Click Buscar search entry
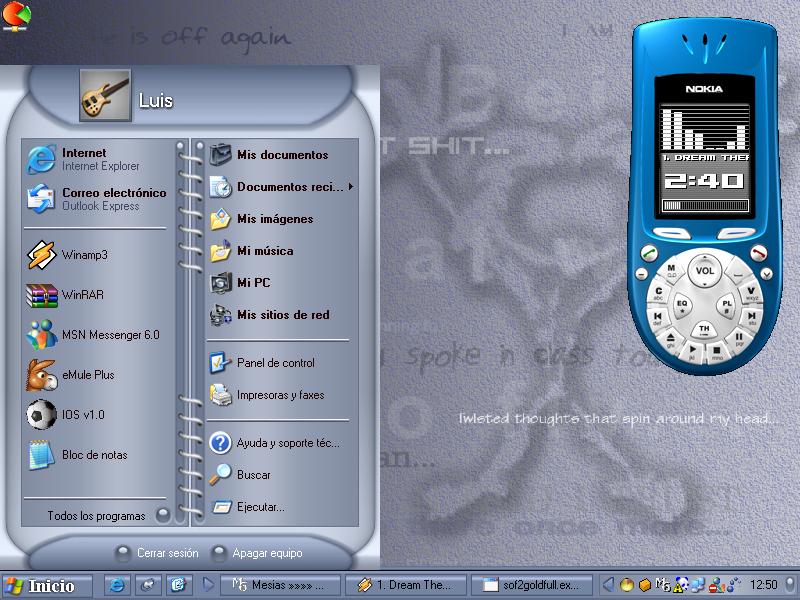This screenshot has width=800, height=600. 280,474
